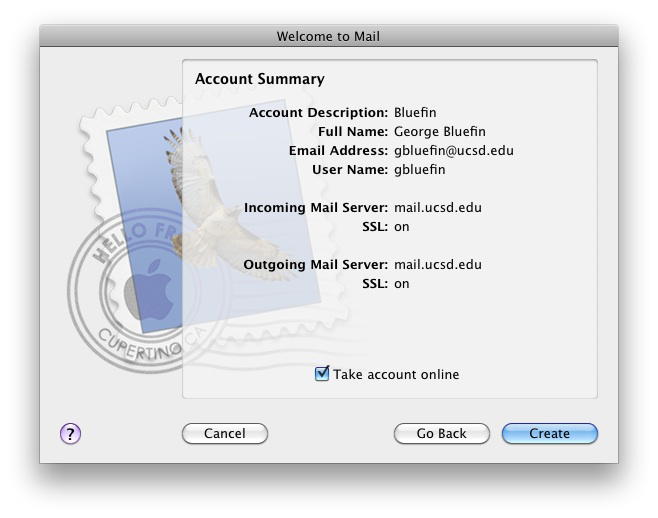Screen dimensions: 658x518
Task: Select Incoming Mail Server value mail.ucsd.edu
Action: (438, 207)
